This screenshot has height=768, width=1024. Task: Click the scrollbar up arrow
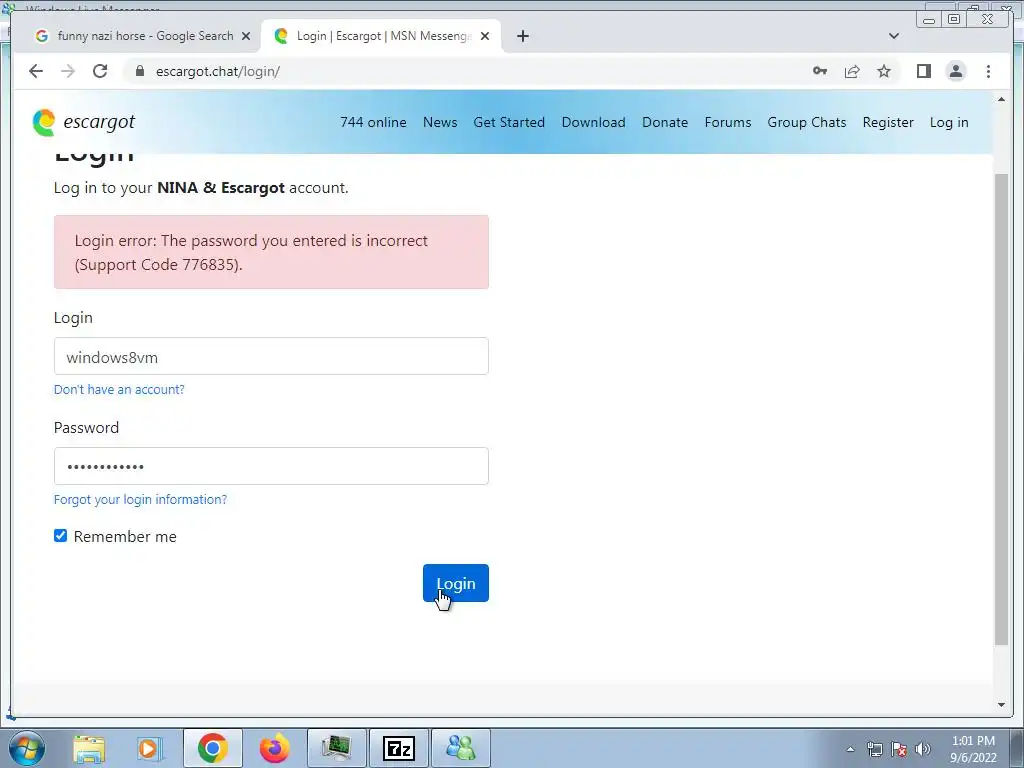click(x=1001, y=99)
